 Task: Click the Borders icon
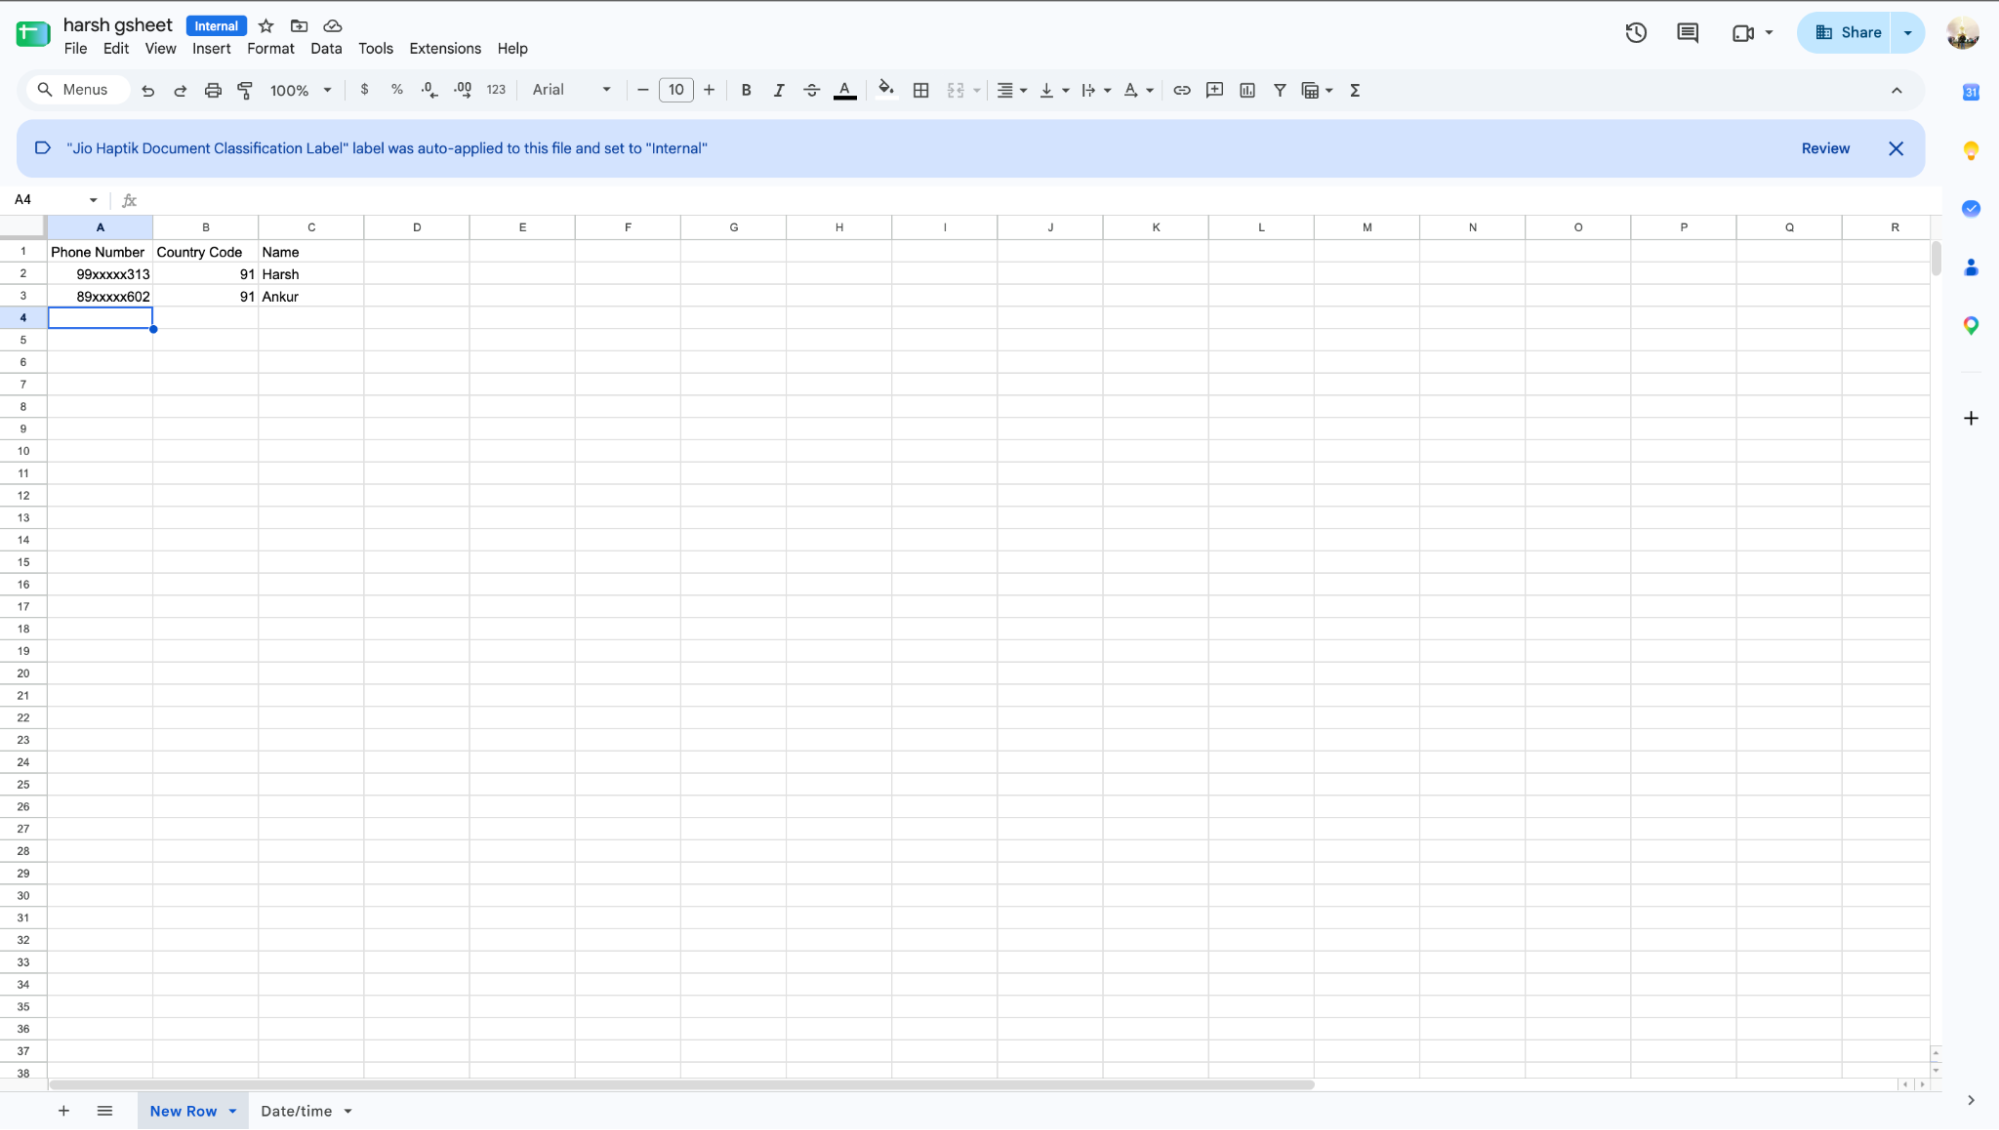pyautogui.click(x=921, y=90)
